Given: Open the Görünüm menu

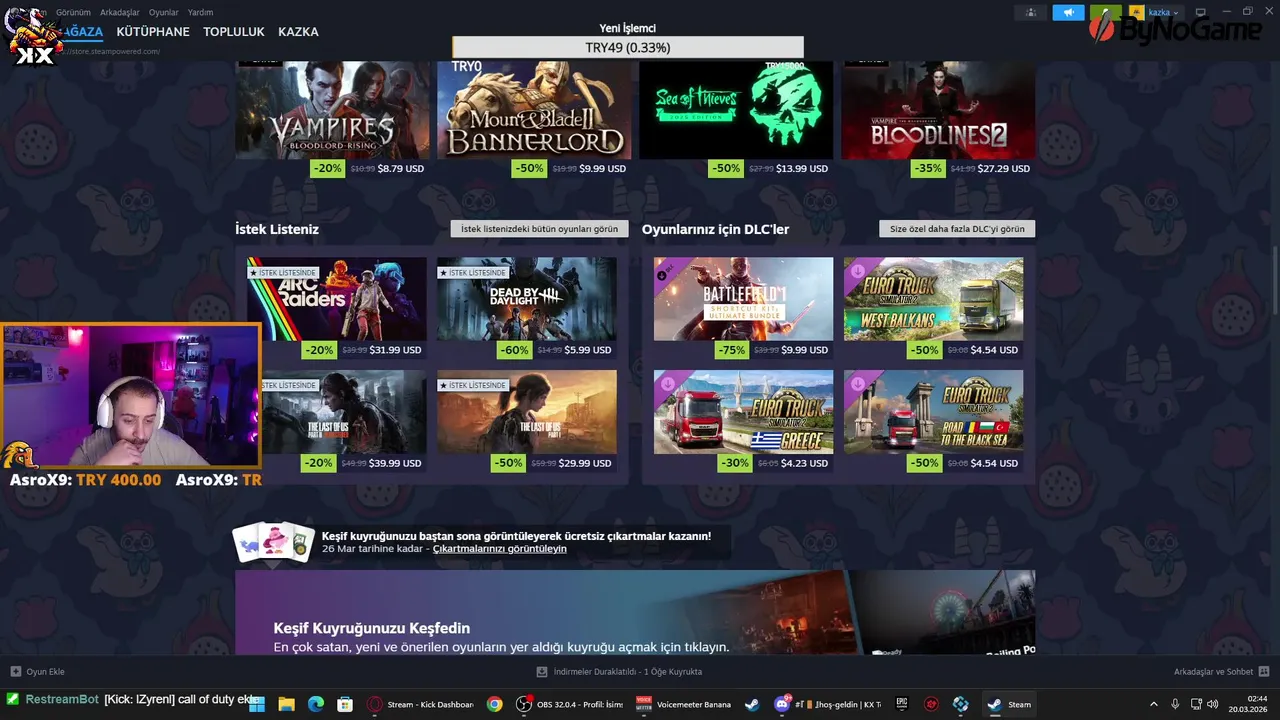Looking at the screenshot, I should click(x=74, y=12).
